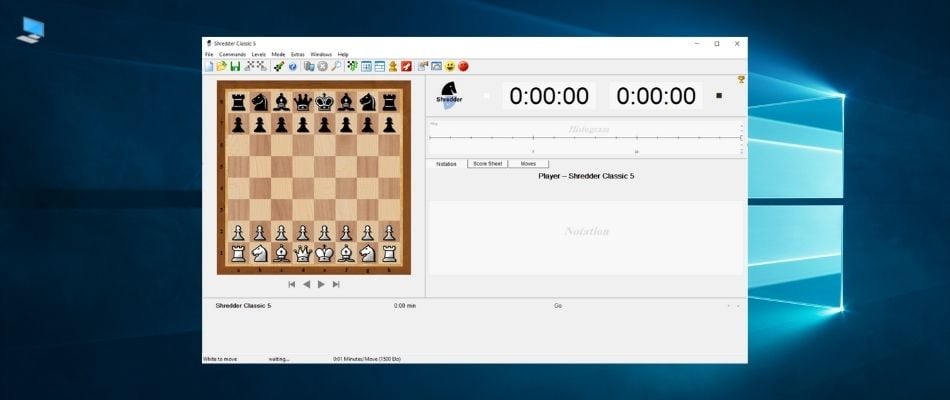Click the red rocket toolbar icon

pyautogui.click(x=407, y=66)
